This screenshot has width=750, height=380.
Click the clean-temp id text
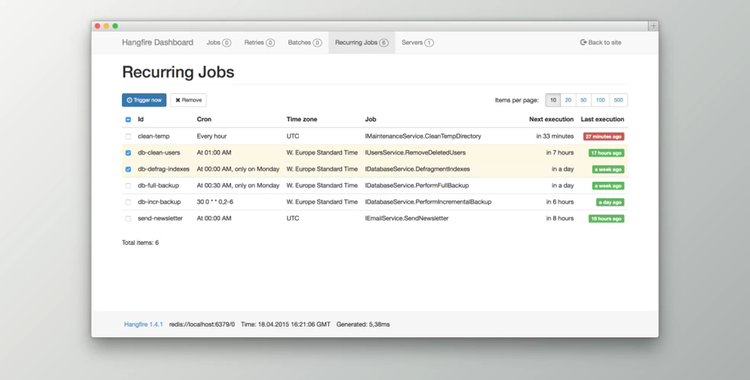pyautogui.click(x=154, y=136)
